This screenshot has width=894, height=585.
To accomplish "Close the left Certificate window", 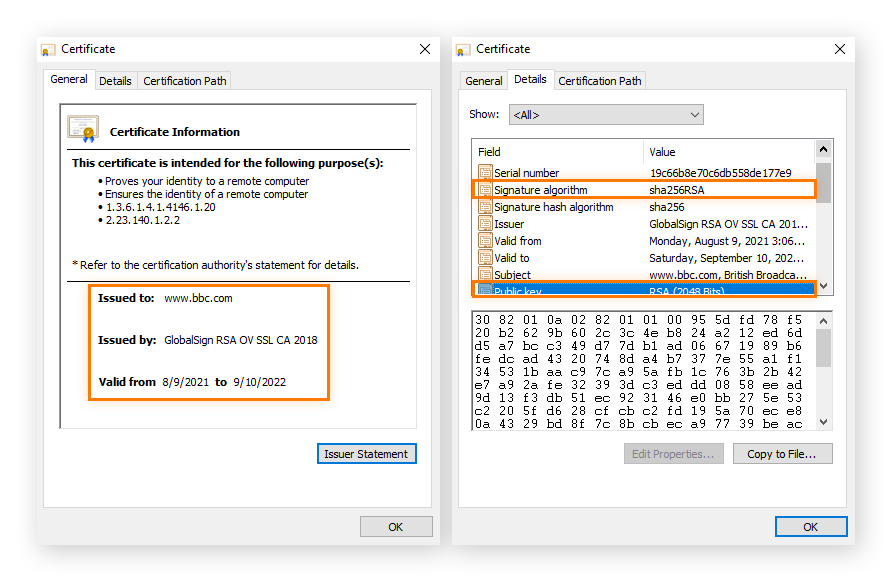I will coord(425,50).
